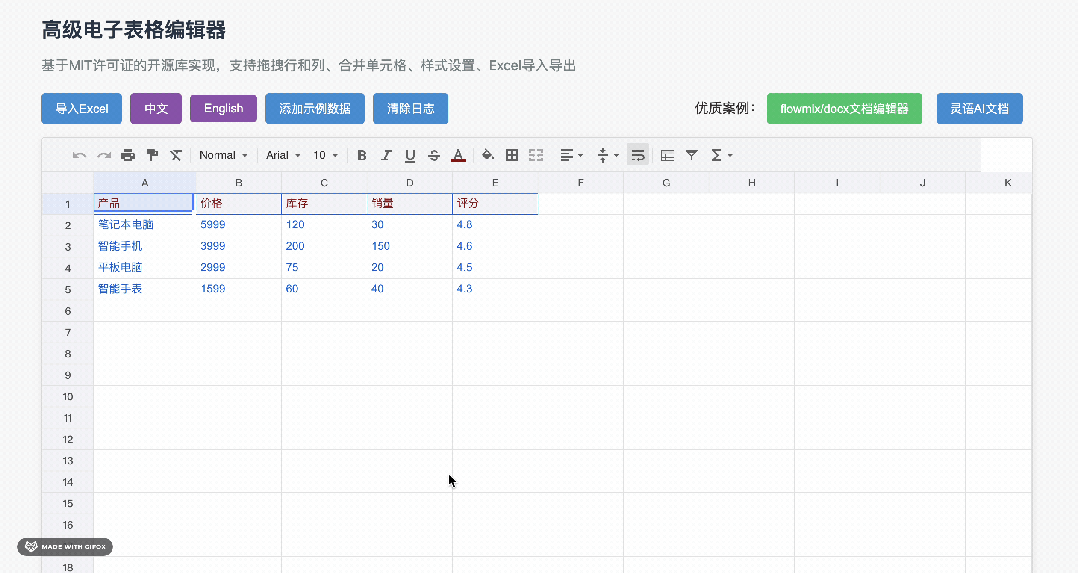Switch language with 中文 button

(156, 109)
